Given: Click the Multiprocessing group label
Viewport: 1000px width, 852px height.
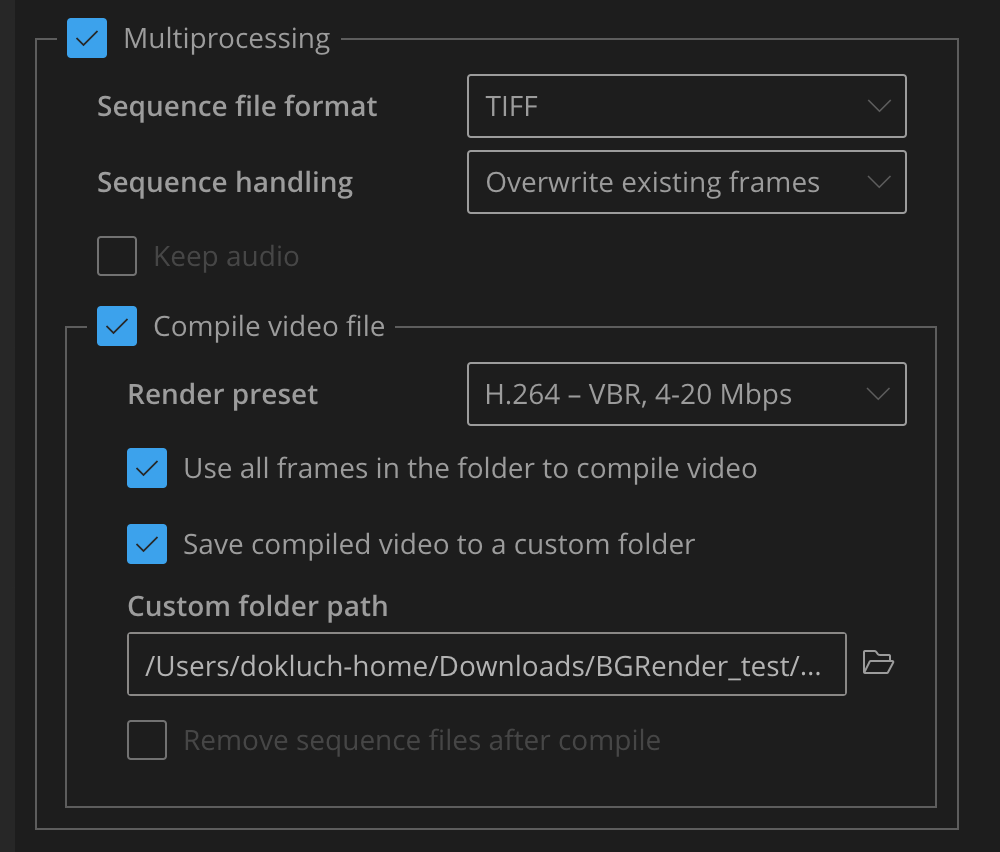Looking at the screenshot, I should coord(226,39).
